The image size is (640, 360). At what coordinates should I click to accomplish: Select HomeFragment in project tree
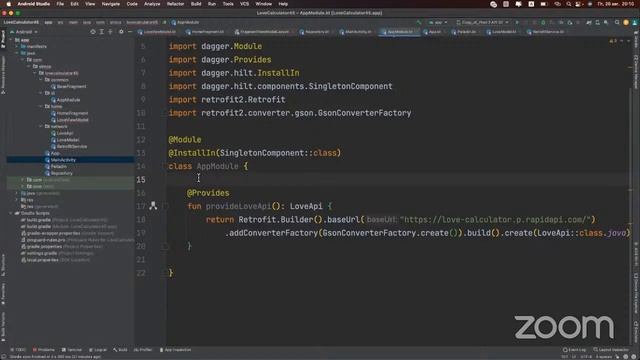pyautogui.click(x=69, y=113)
